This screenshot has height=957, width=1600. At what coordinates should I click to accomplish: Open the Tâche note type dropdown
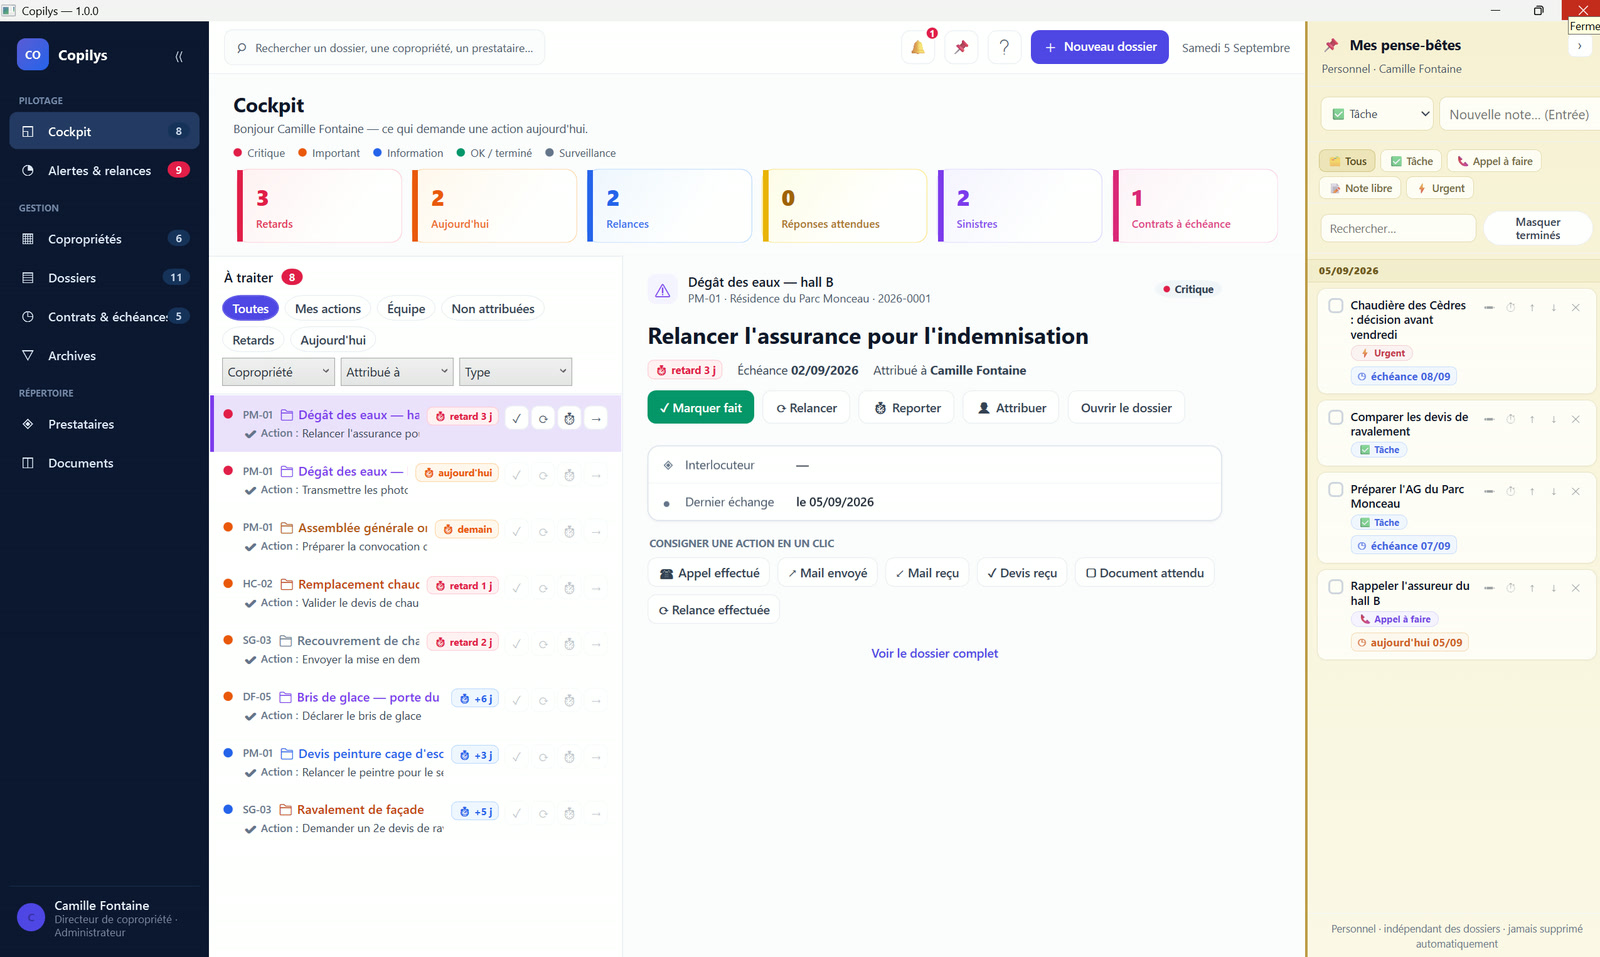(1377, 114)
